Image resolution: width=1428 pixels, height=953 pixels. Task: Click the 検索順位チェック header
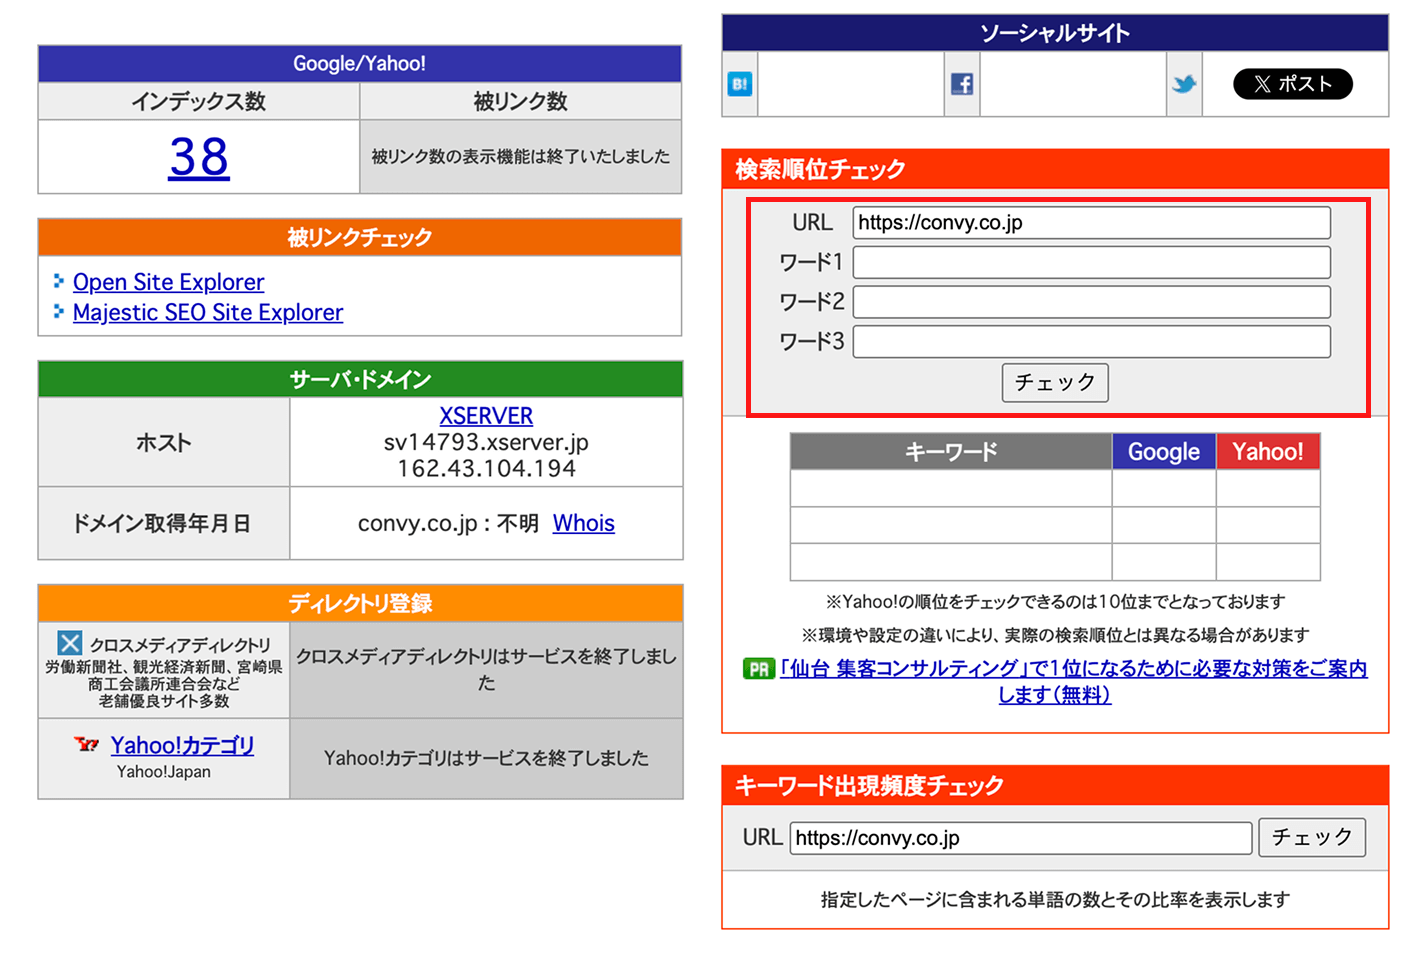coord(1055,169)
